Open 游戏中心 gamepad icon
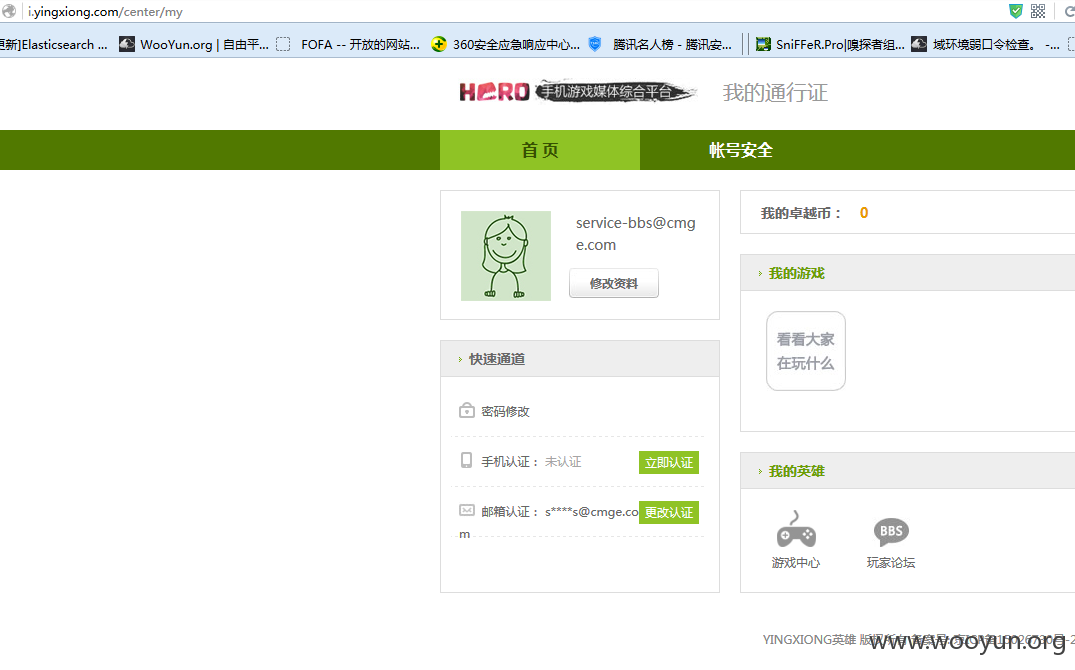Viewport: 1075px width, 670px height. tap(795, 529)
